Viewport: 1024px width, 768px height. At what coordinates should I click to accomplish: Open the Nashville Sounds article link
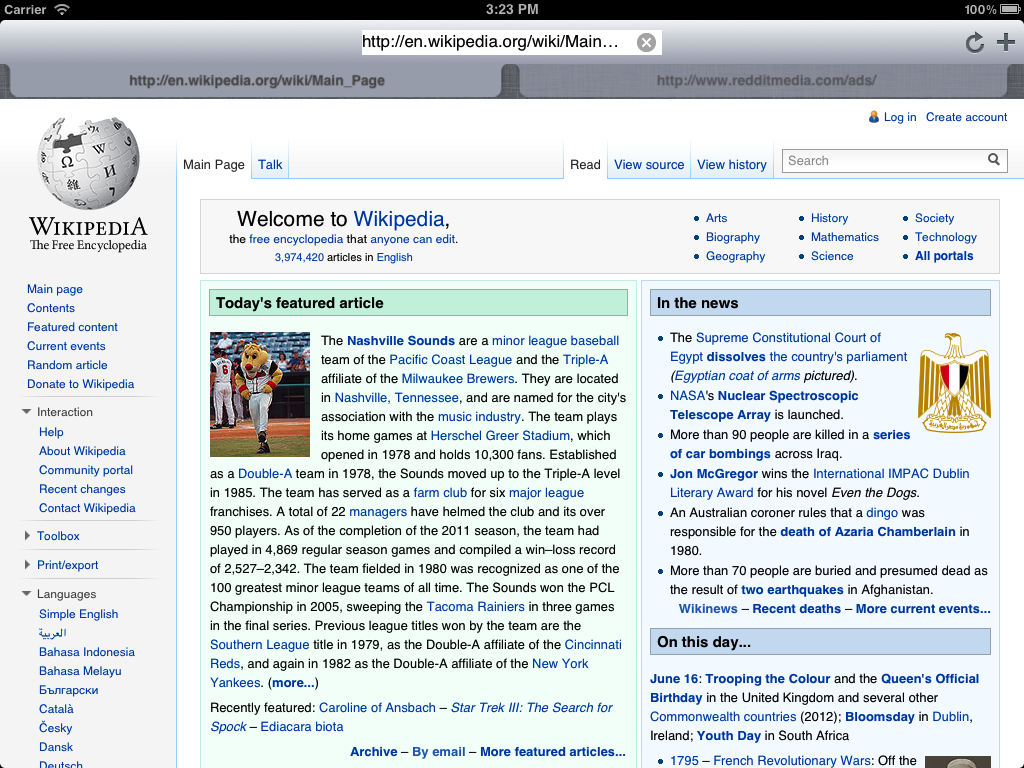coord(400,340)
